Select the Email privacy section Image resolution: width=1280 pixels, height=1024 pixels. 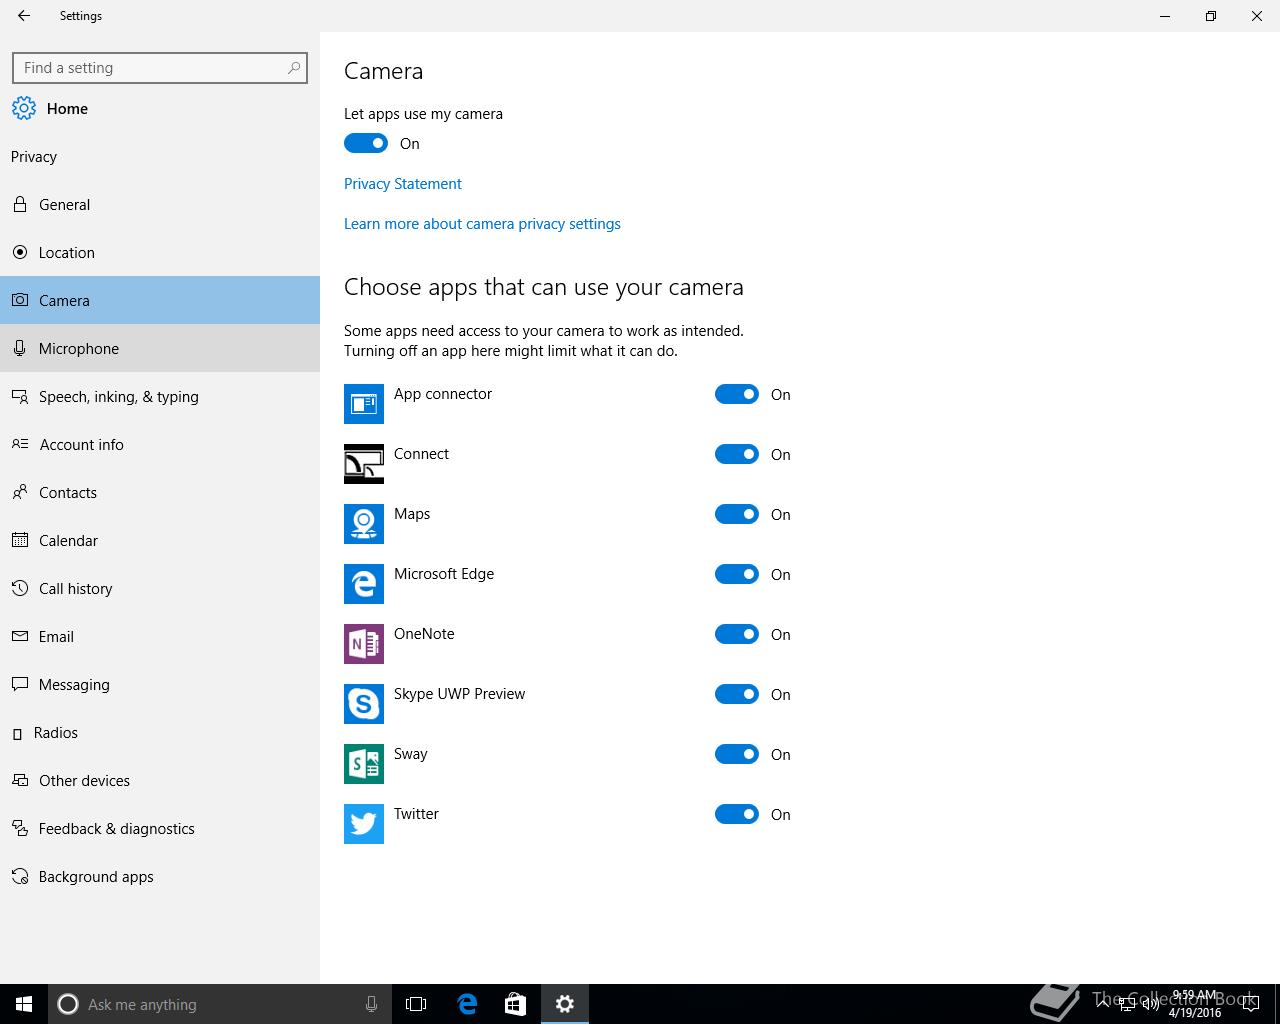coord(160,636)
